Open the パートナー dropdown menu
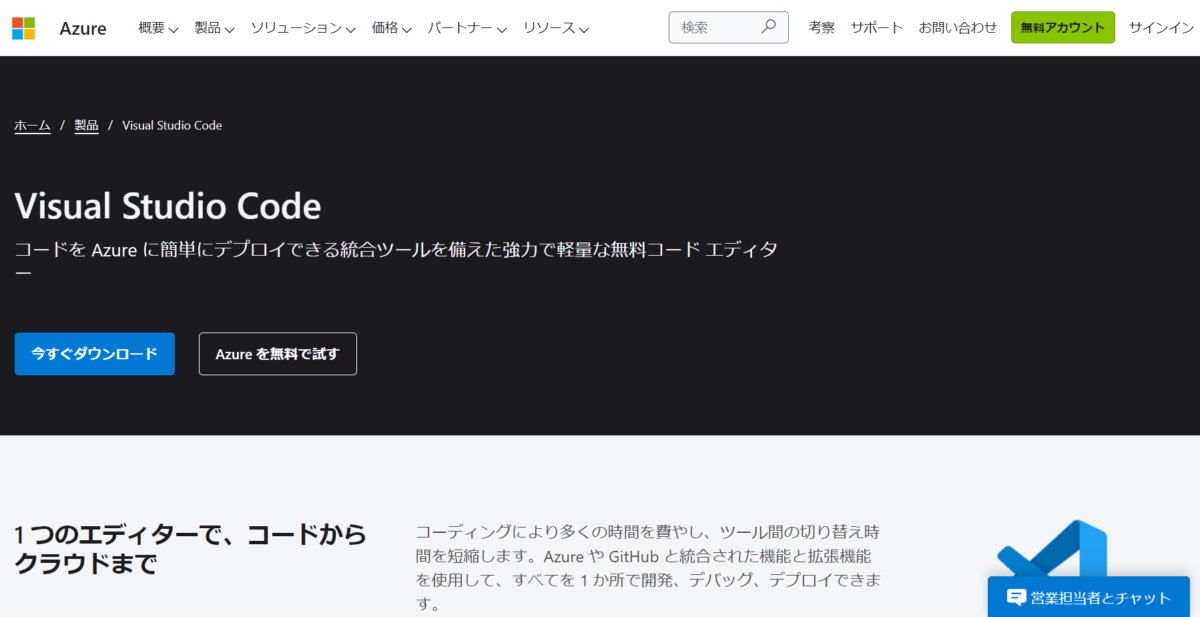Viewport: 1200px width, 617px height. point(467,28)
